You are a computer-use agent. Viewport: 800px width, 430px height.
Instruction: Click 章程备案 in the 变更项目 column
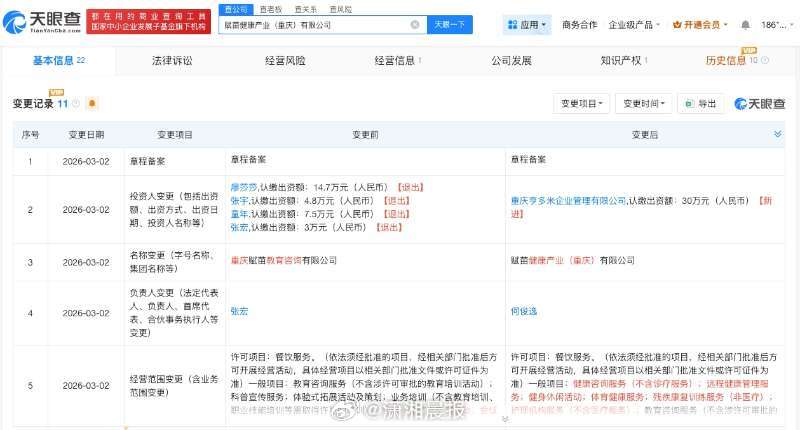pos(147,161)
